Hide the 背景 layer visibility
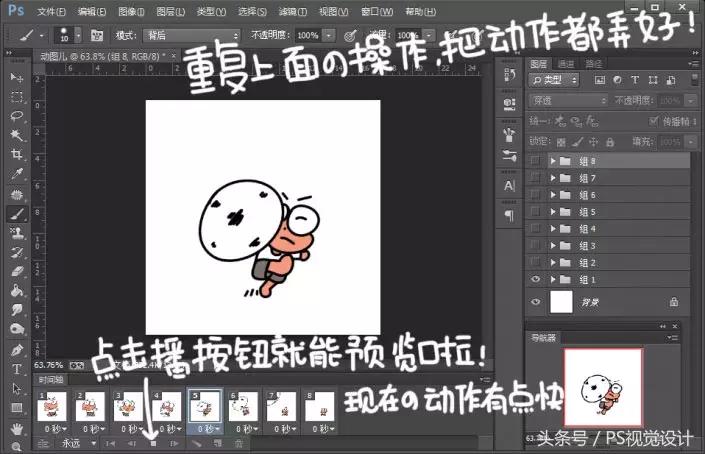This screenshot has height=454, width=705. tap(535, 302)
